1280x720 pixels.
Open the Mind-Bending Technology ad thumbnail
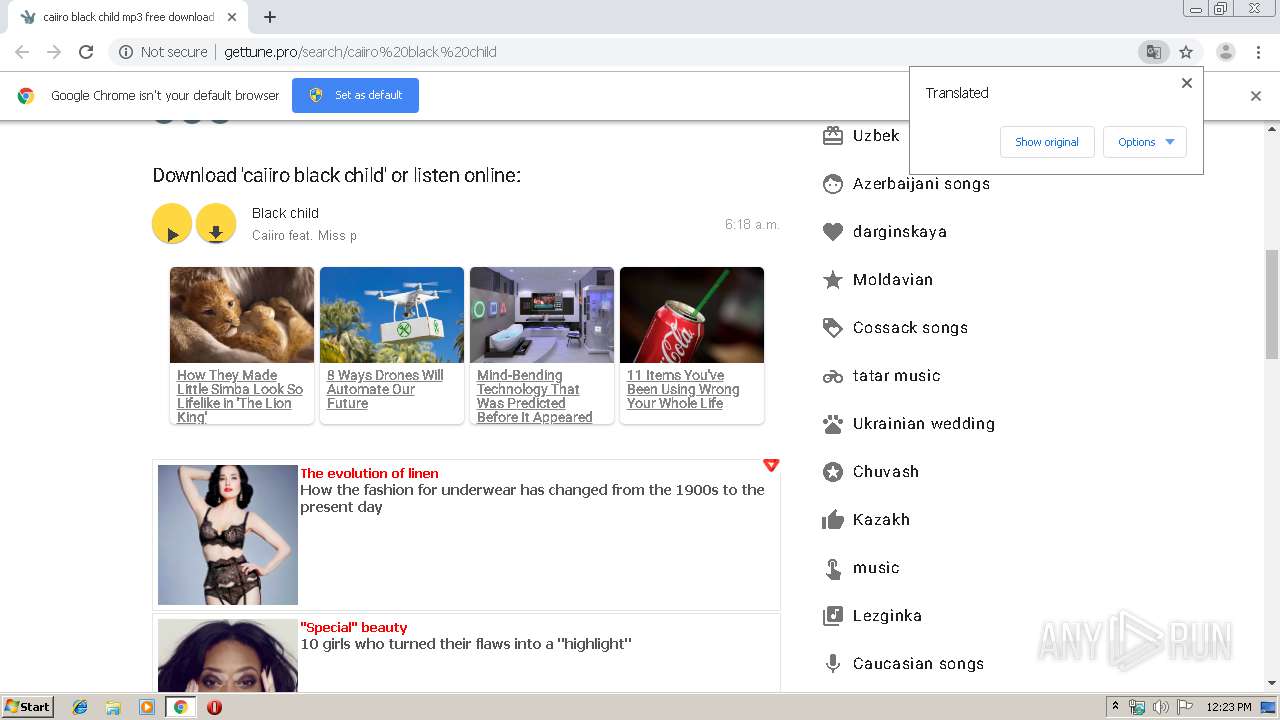pyautogui.click(x=542, y=315)
